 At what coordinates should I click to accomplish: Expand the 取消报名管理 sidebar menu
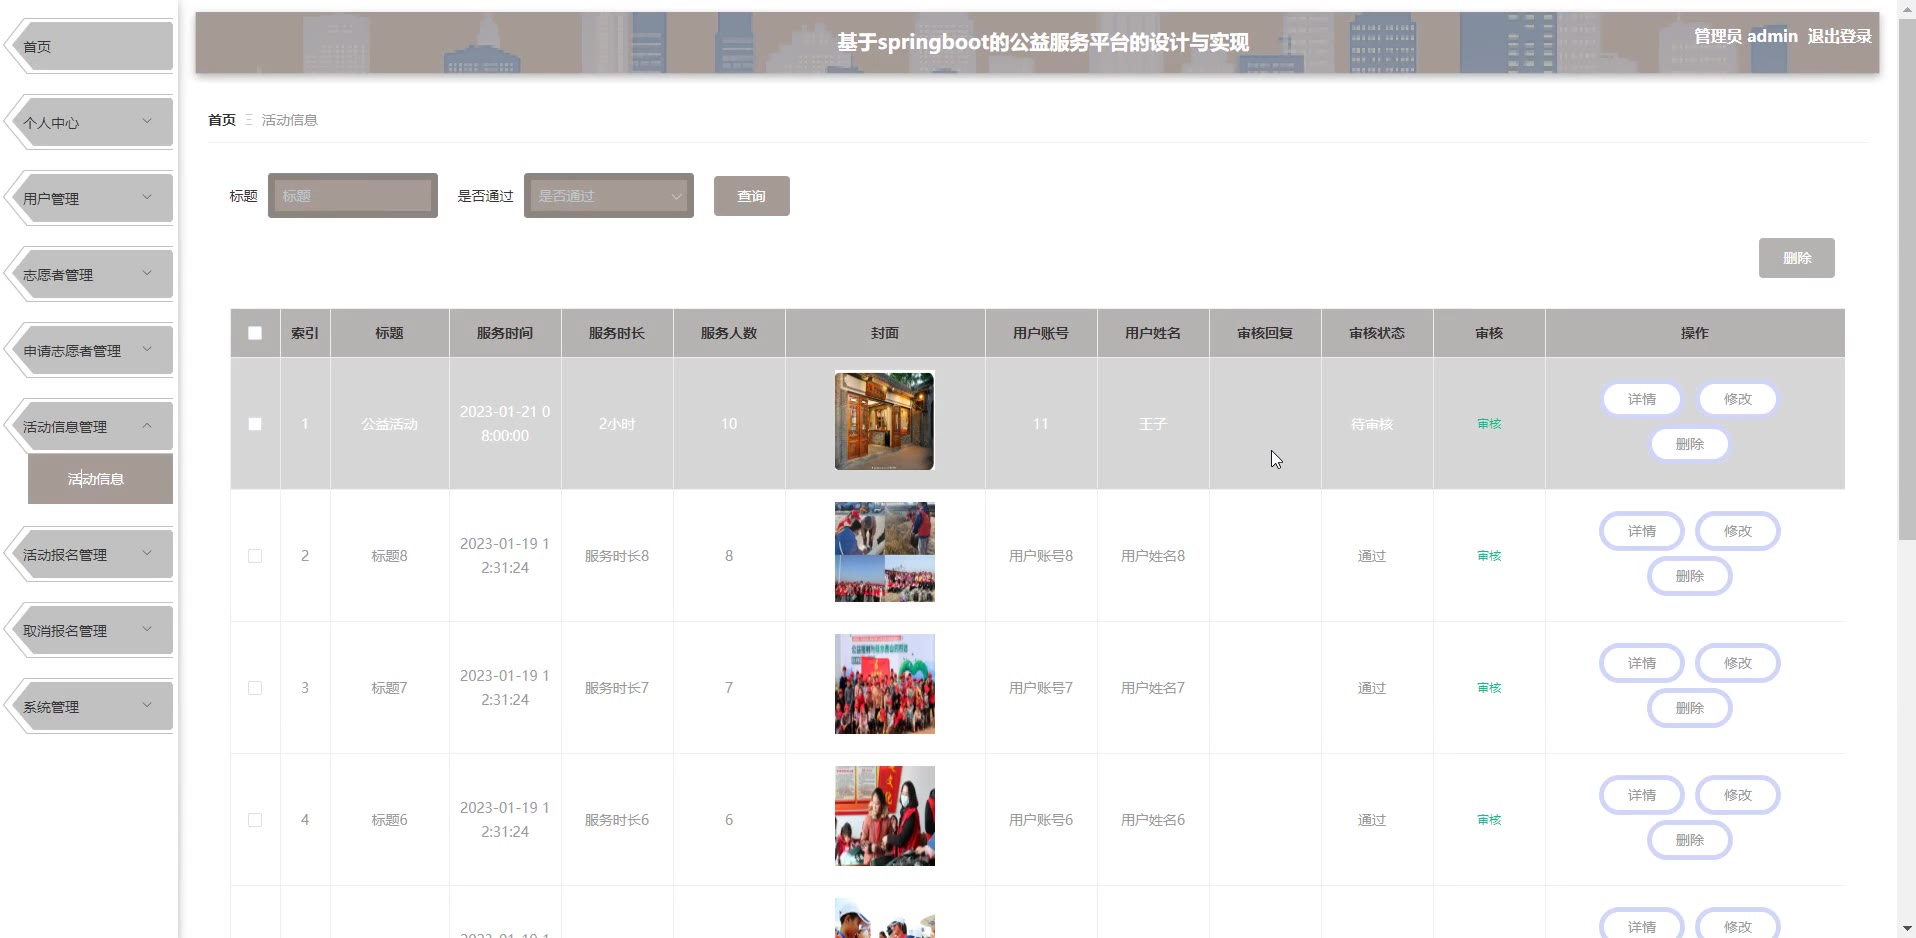pyautogui.click(x=90, y=631)
